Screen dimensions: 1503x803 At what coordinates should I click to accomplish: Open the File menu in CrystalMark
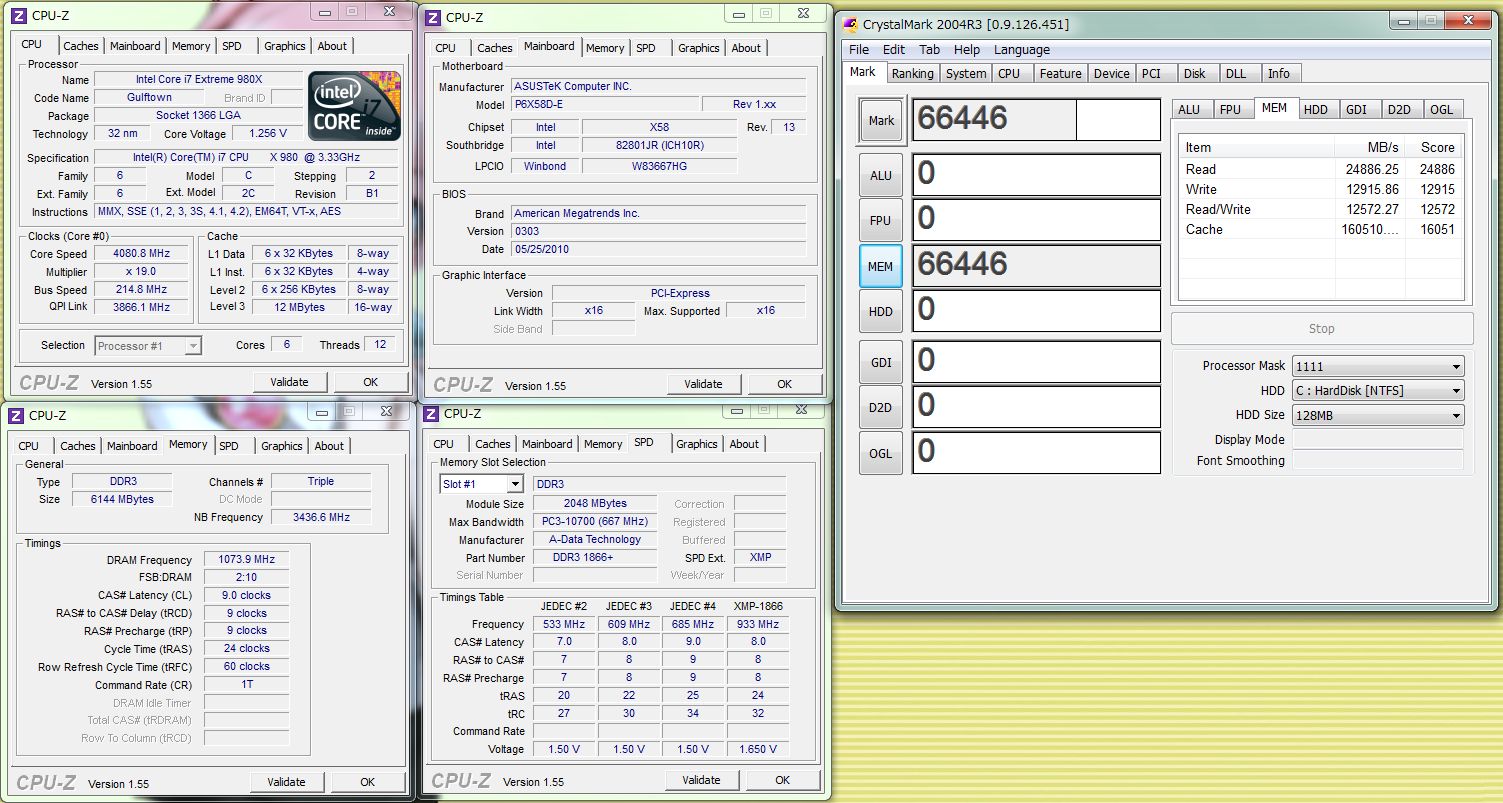[x=858, y=50]
